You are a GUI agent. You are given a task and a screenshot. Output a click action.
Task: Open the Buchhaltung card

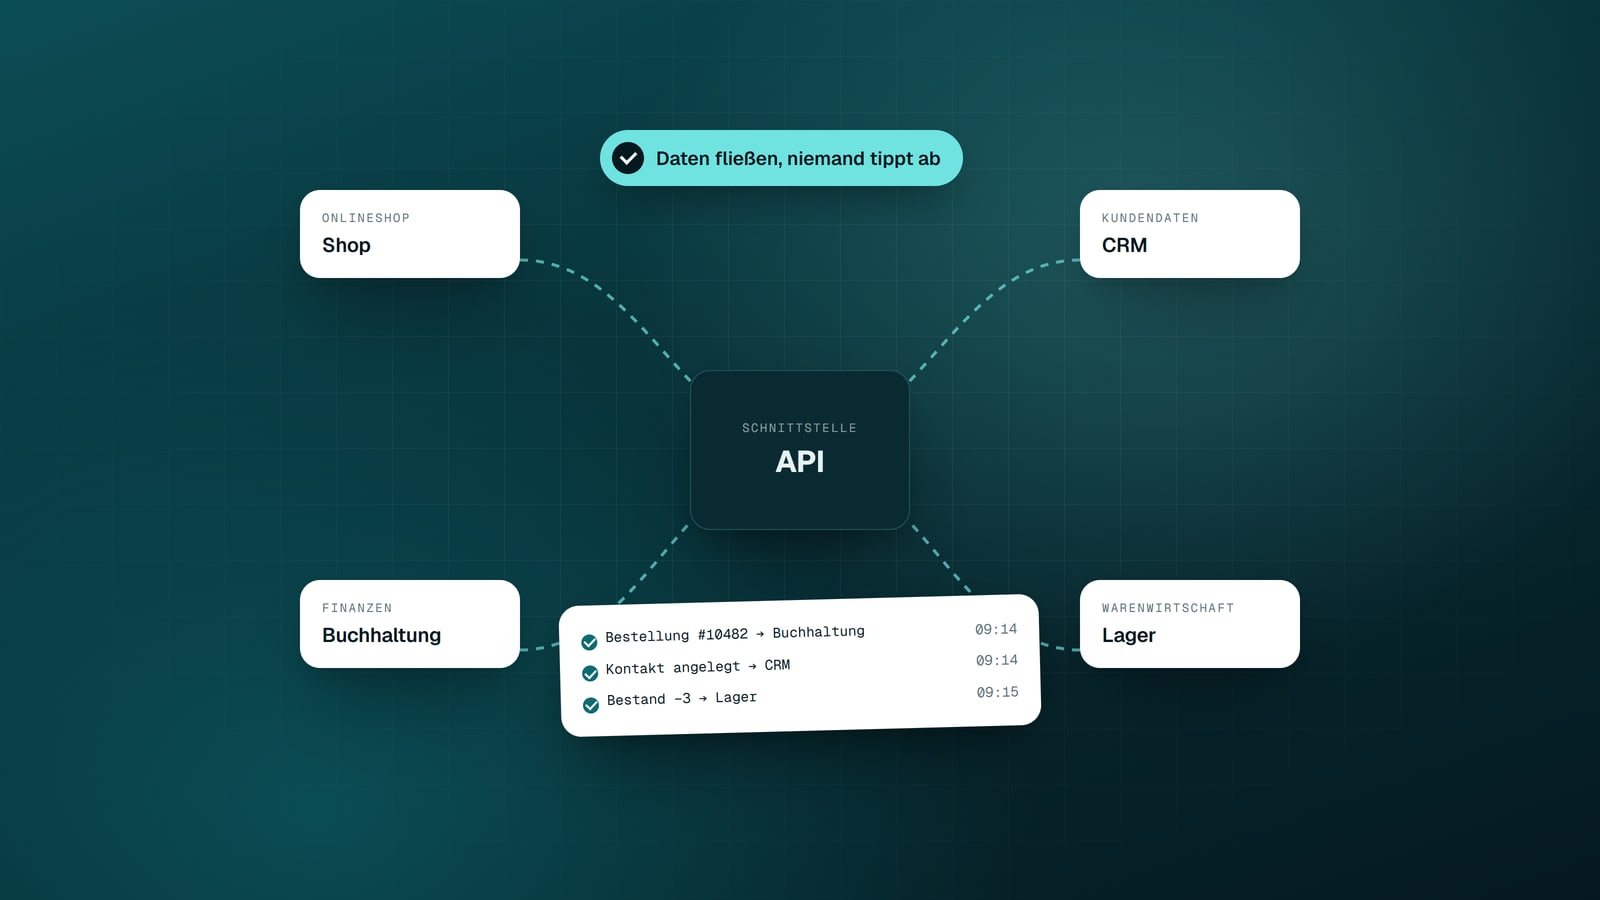tap(410, 624)
